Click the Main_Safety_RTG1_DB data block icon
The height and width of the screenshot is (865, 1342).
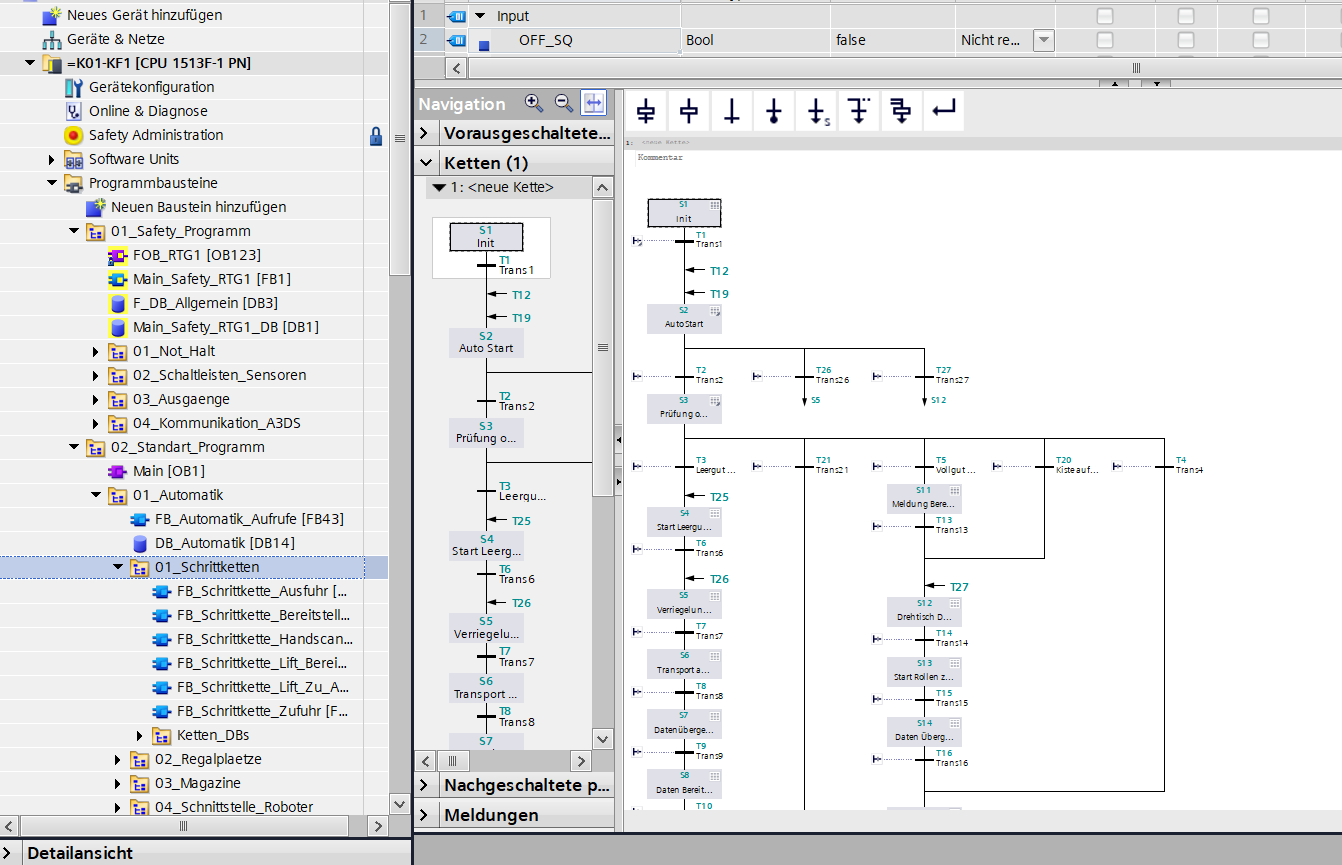point(117,327)
